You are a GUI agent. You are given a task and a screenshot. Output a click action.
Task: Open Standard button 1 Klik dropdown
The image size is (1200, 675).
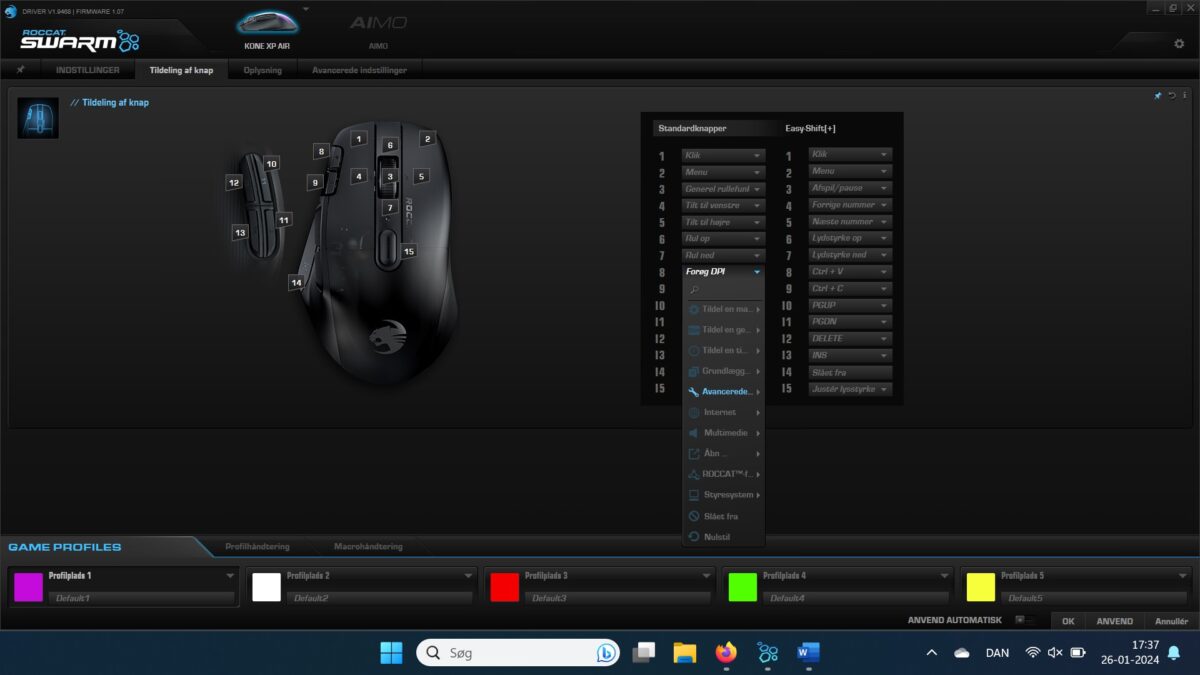click(723, 155)
